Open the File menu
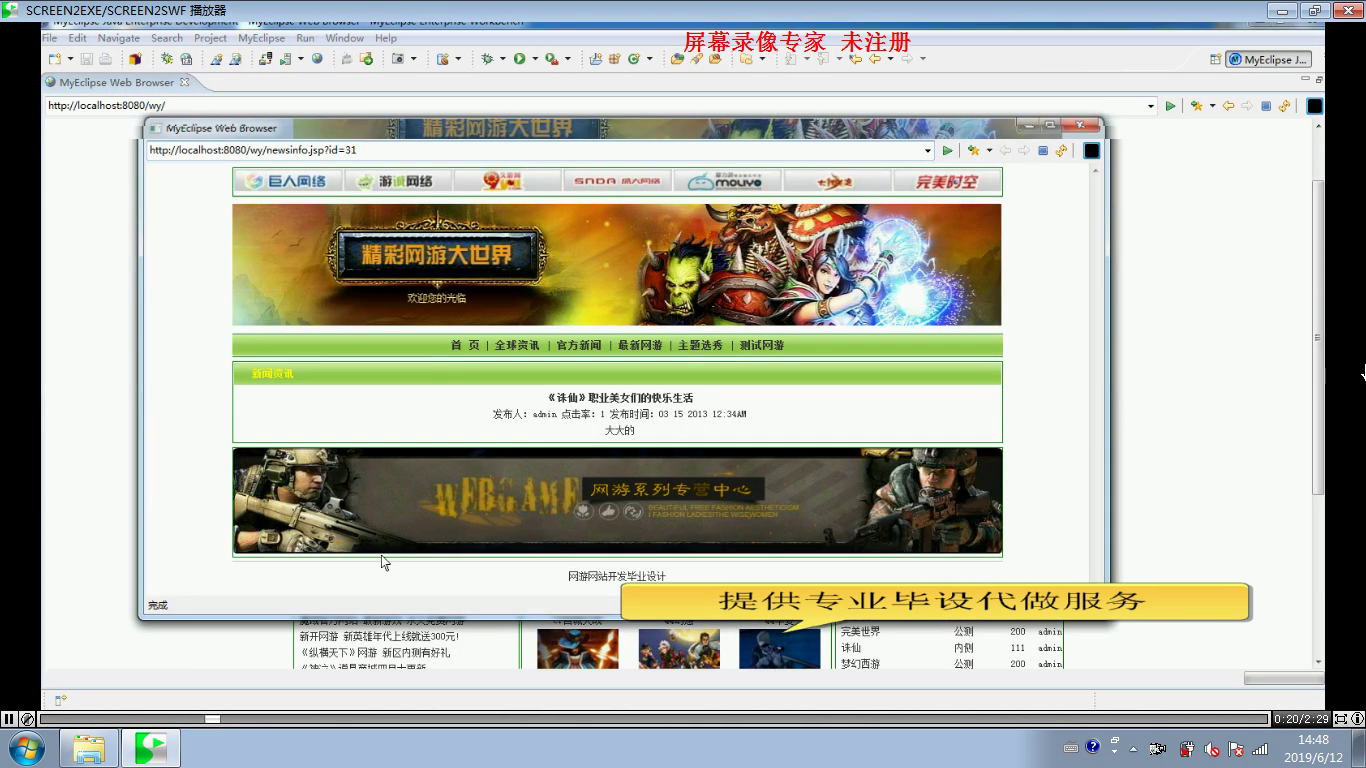 [x=49, y=38]
